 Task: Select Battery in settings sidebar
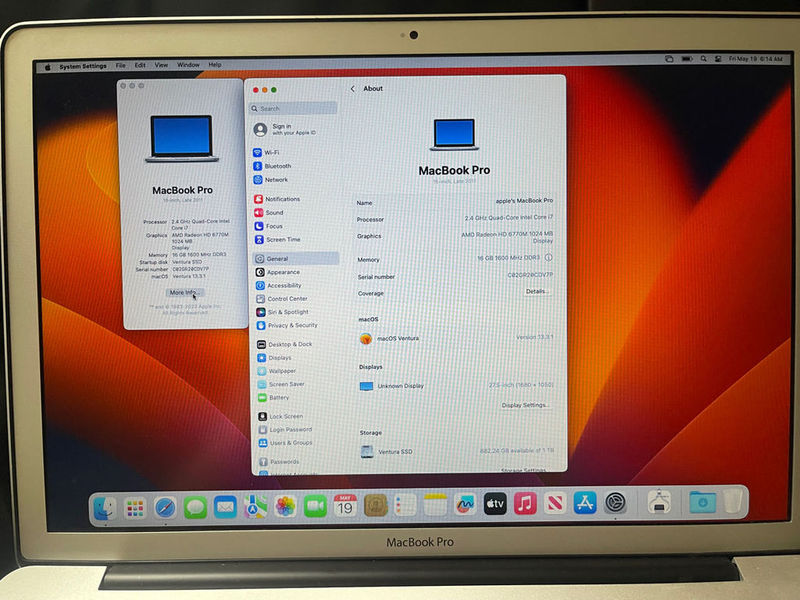pos(274,397)
